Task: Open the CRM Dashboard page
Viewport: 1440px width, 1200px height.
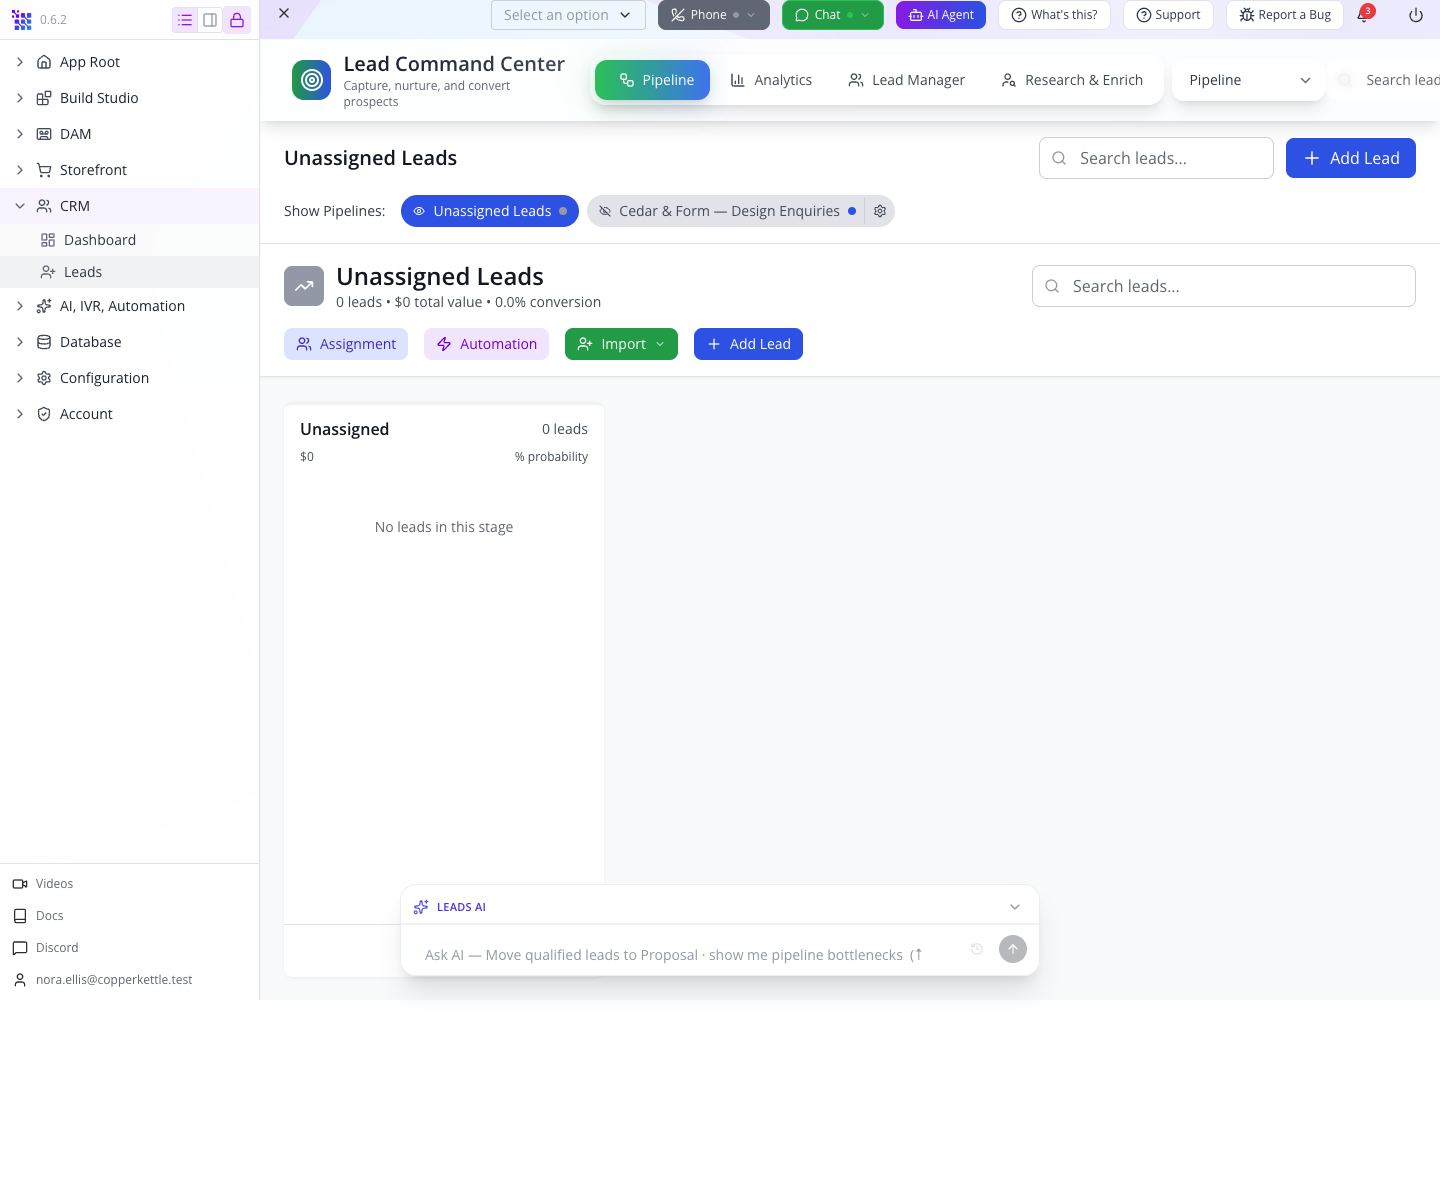Action: (x=100, y=240)
